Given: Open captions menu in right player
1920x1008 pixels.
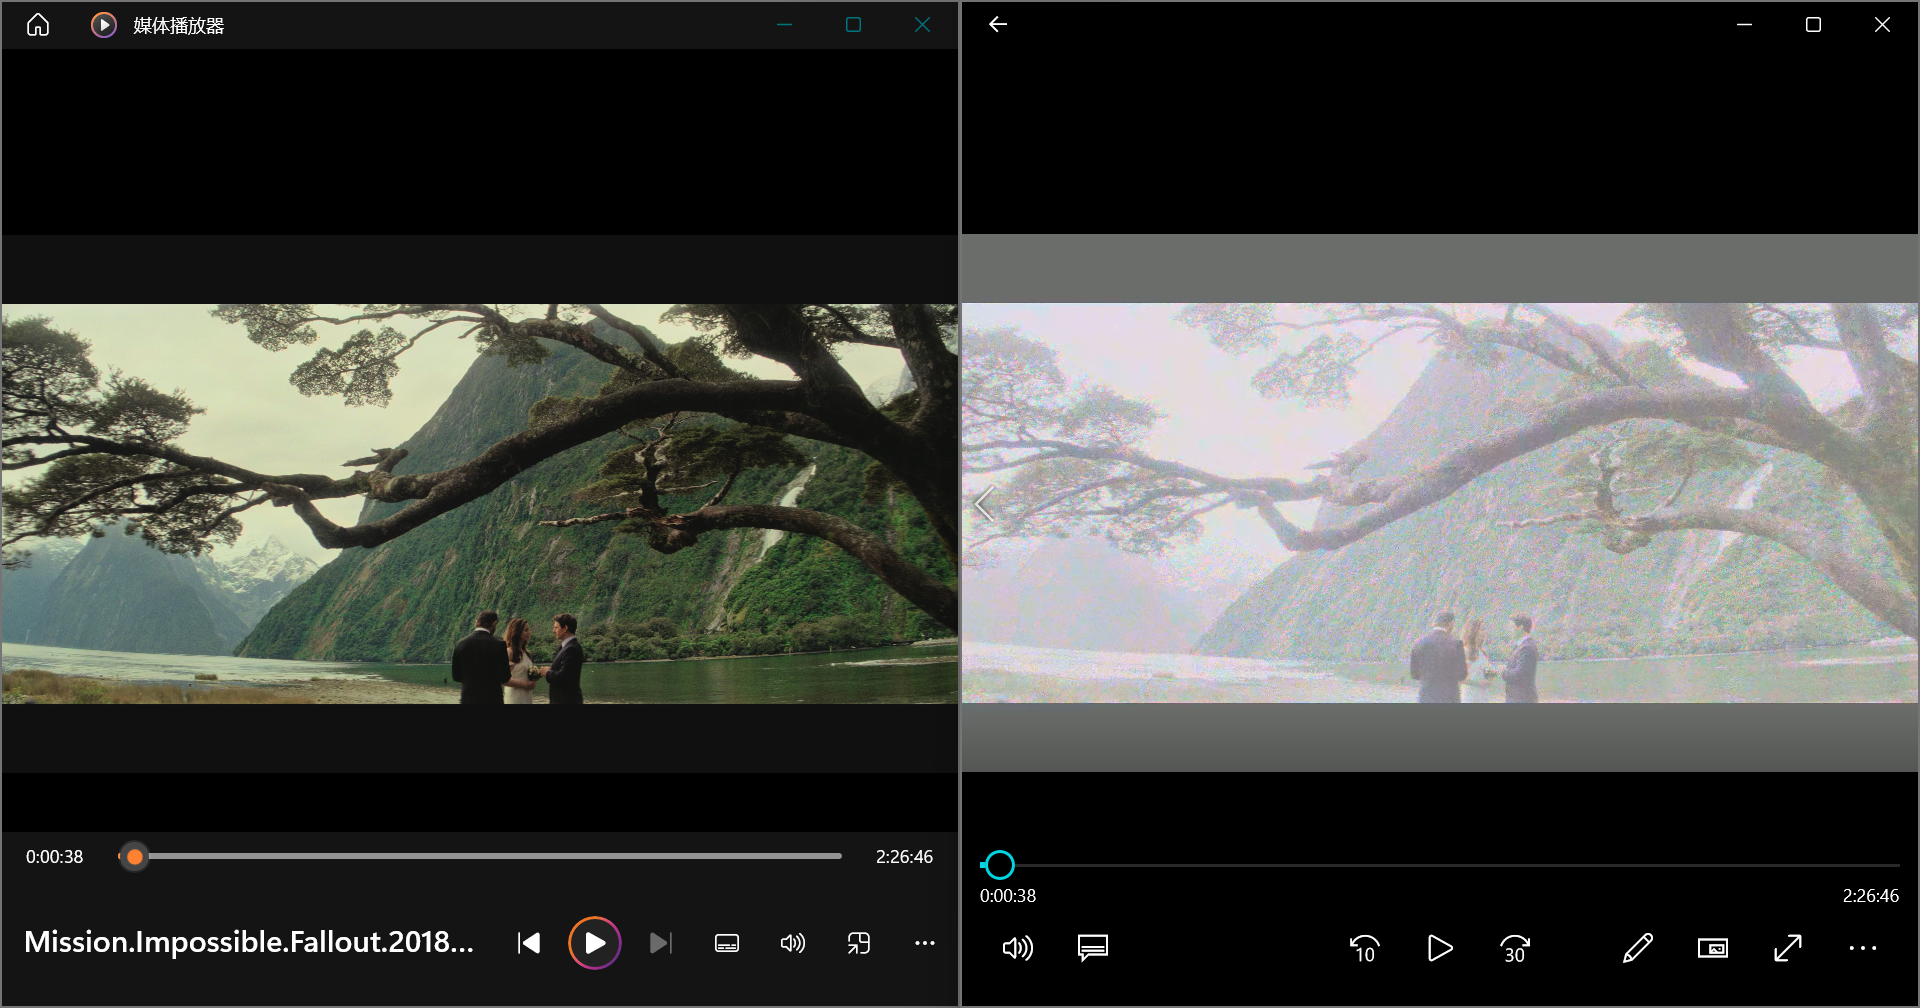Looking at the screenshot, I should (x=1093, y=948).
